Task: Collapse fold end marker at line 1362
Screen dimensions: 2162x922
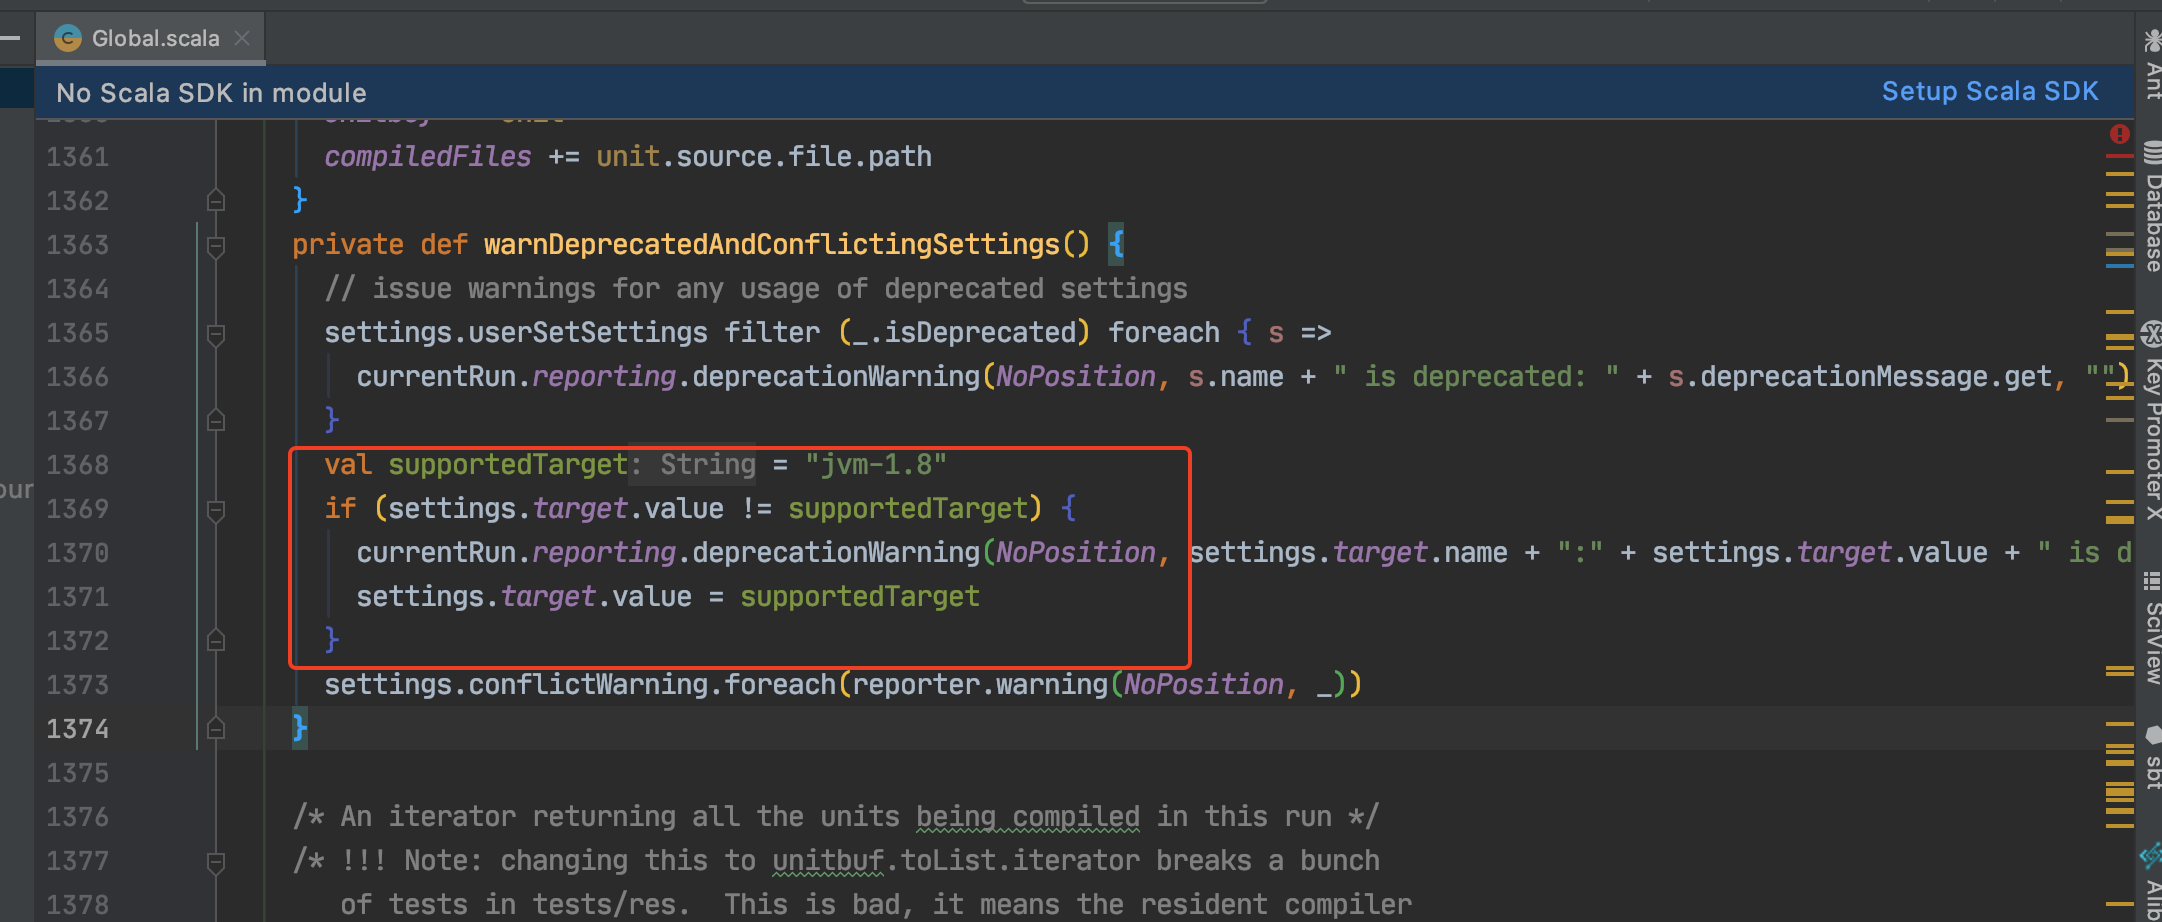Action: point(215,201)
